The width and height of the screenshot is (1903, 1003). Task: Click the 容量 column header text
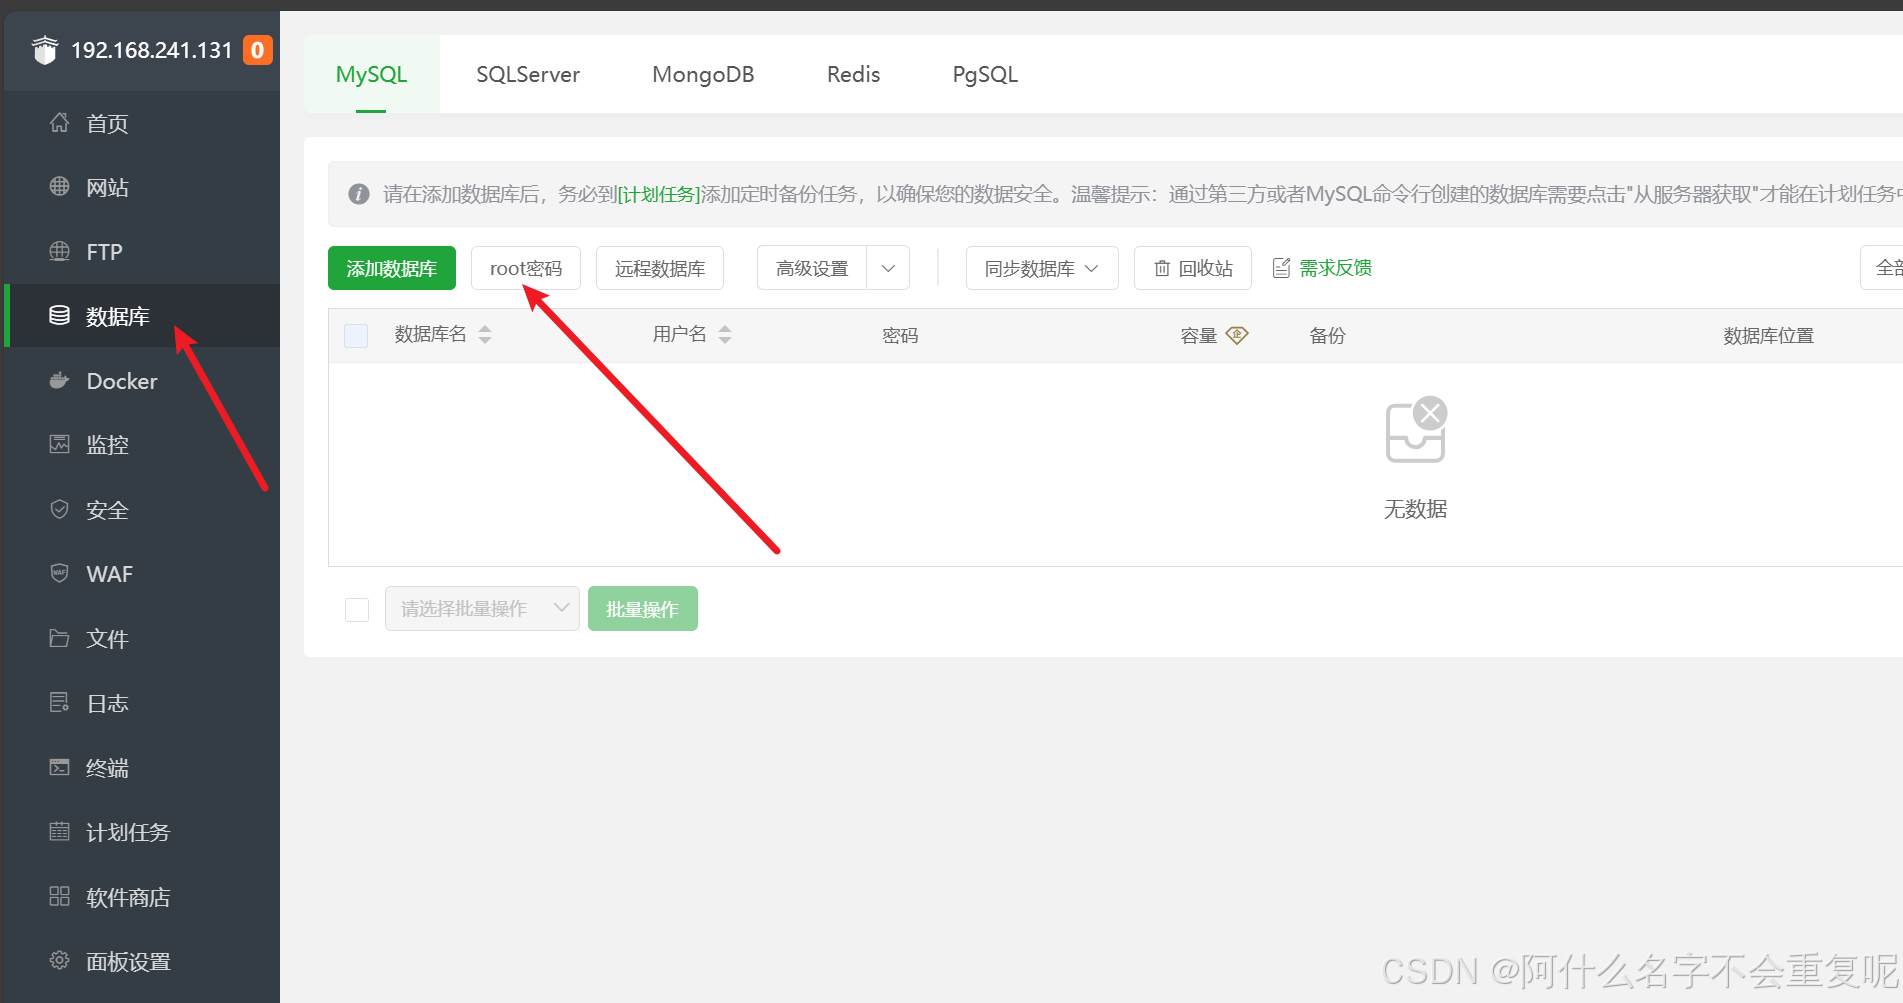coord(1198,336)
